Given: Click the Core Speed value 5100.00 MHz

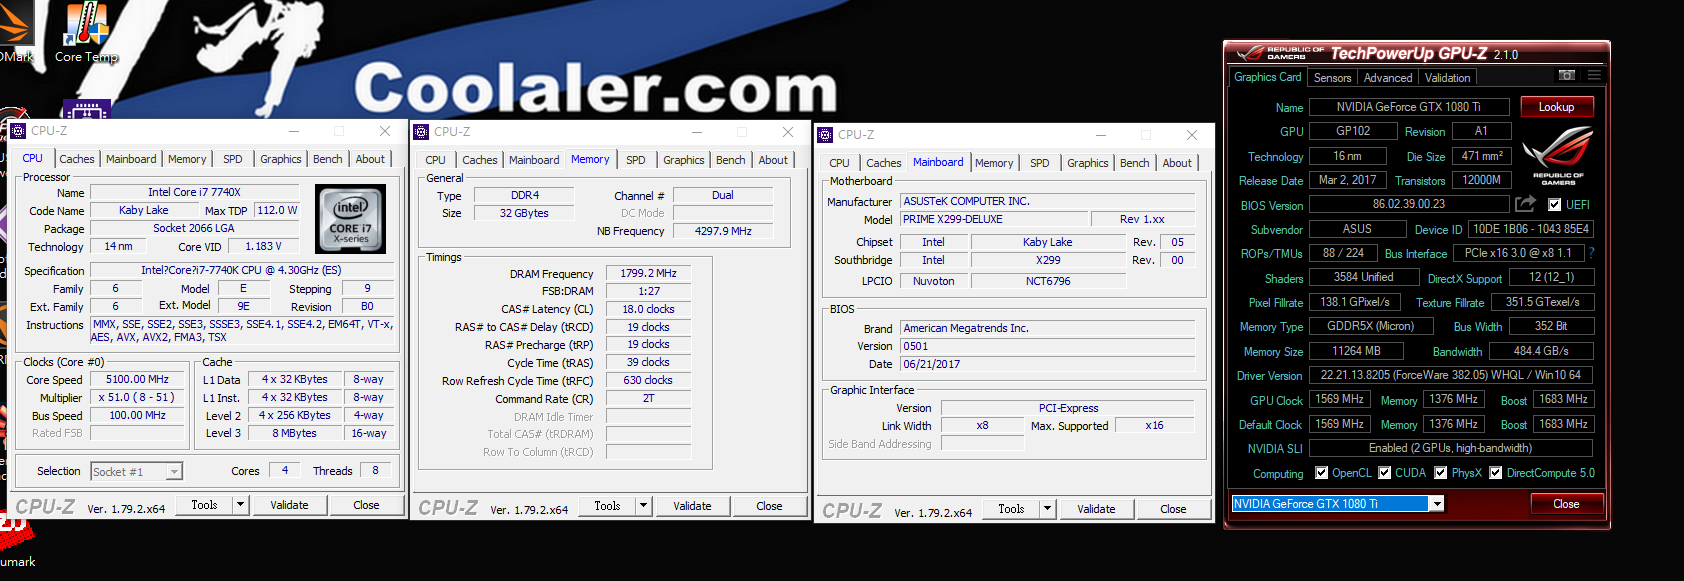Looking at the screenshot, I should 138,379.
